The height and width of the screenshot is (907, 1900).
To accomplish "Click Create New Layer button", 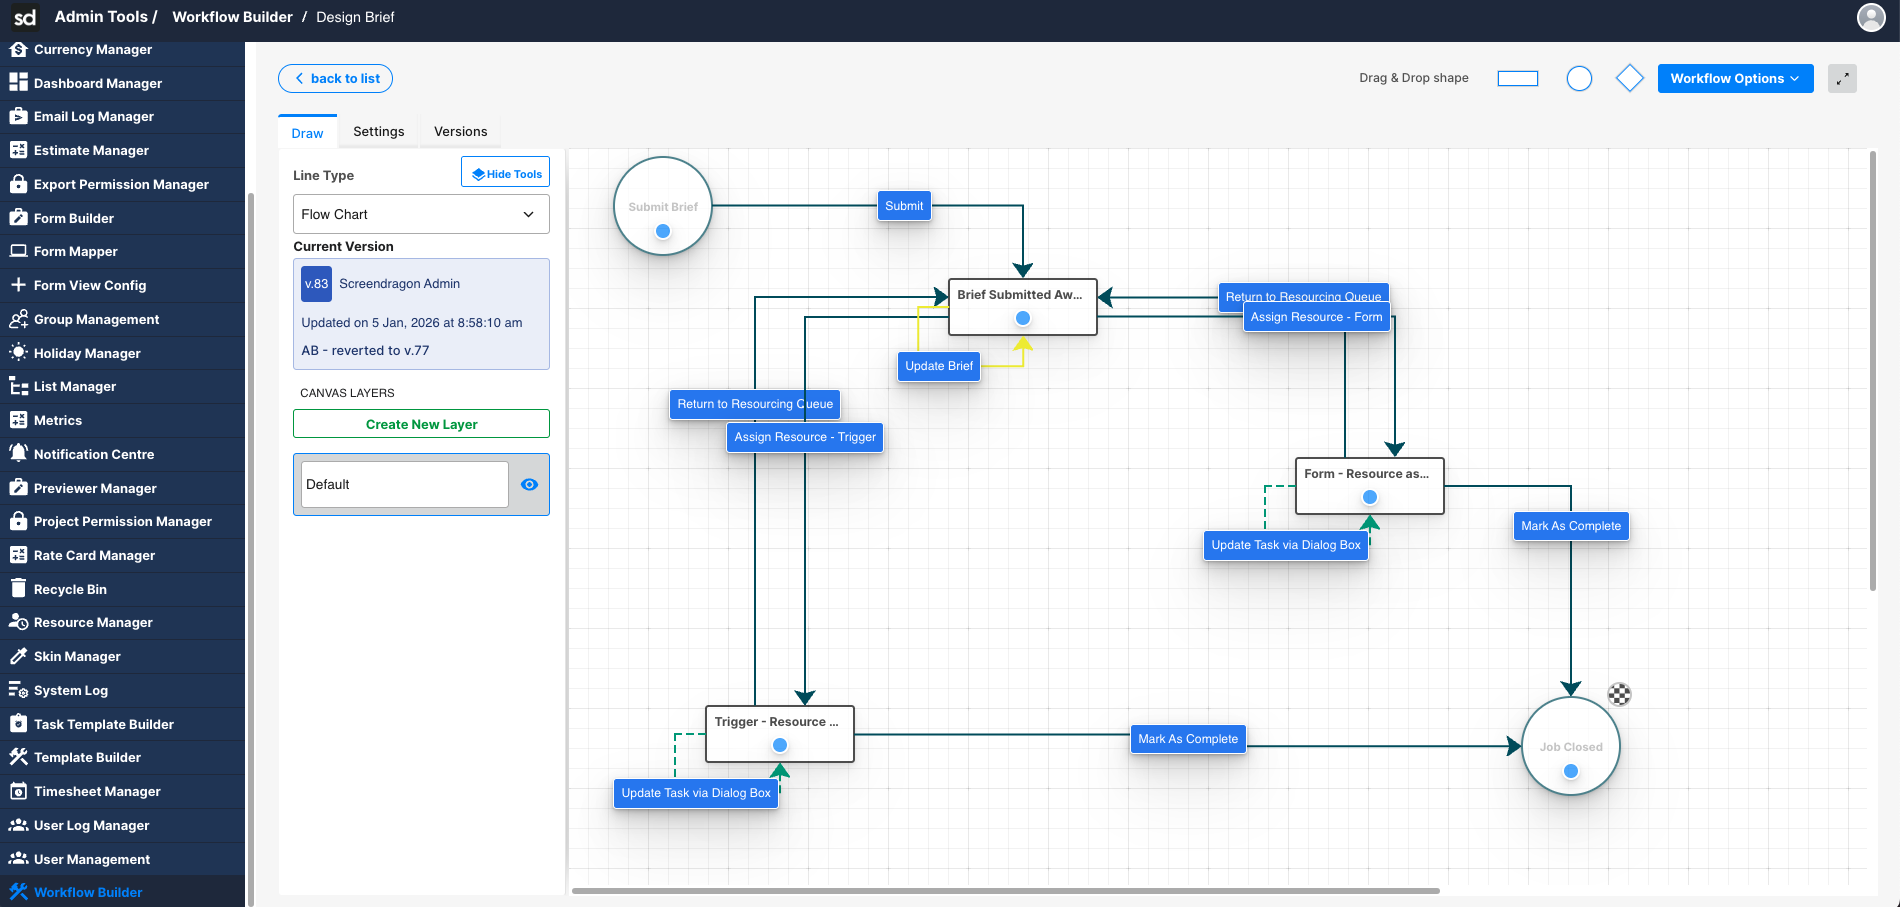I will coord(421,424).
